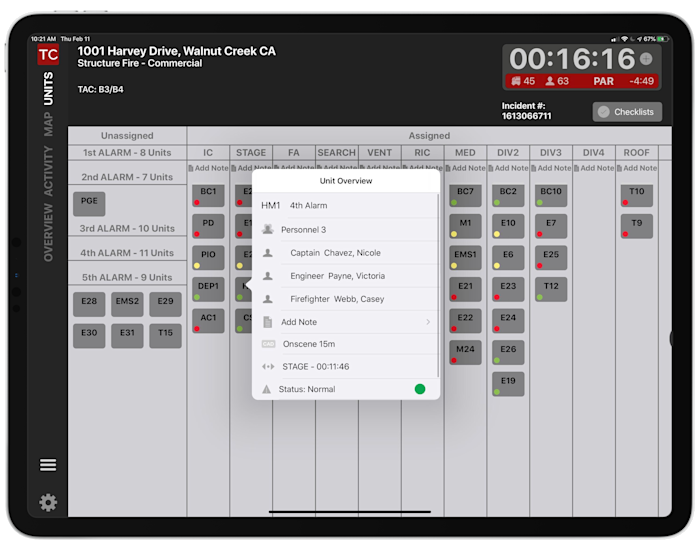Expand the 3rd ALARM - 10 Units section
700x550 pixels.
click(127, 229)
